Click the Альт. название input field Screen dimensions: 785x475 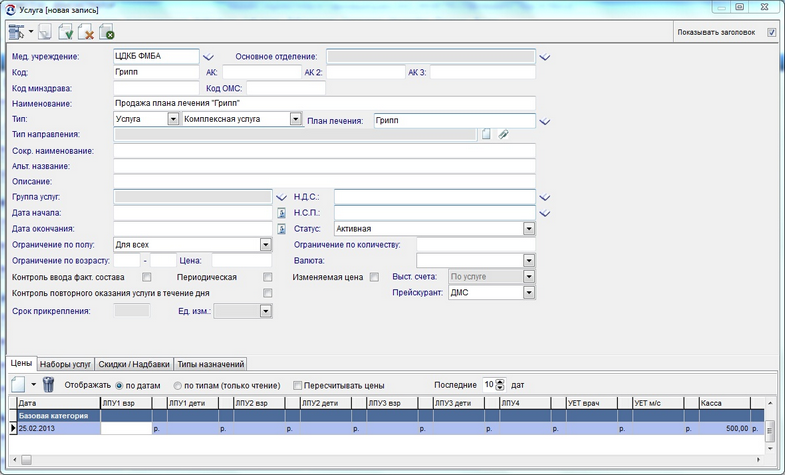pyautogui.click(x=324, y=166)
